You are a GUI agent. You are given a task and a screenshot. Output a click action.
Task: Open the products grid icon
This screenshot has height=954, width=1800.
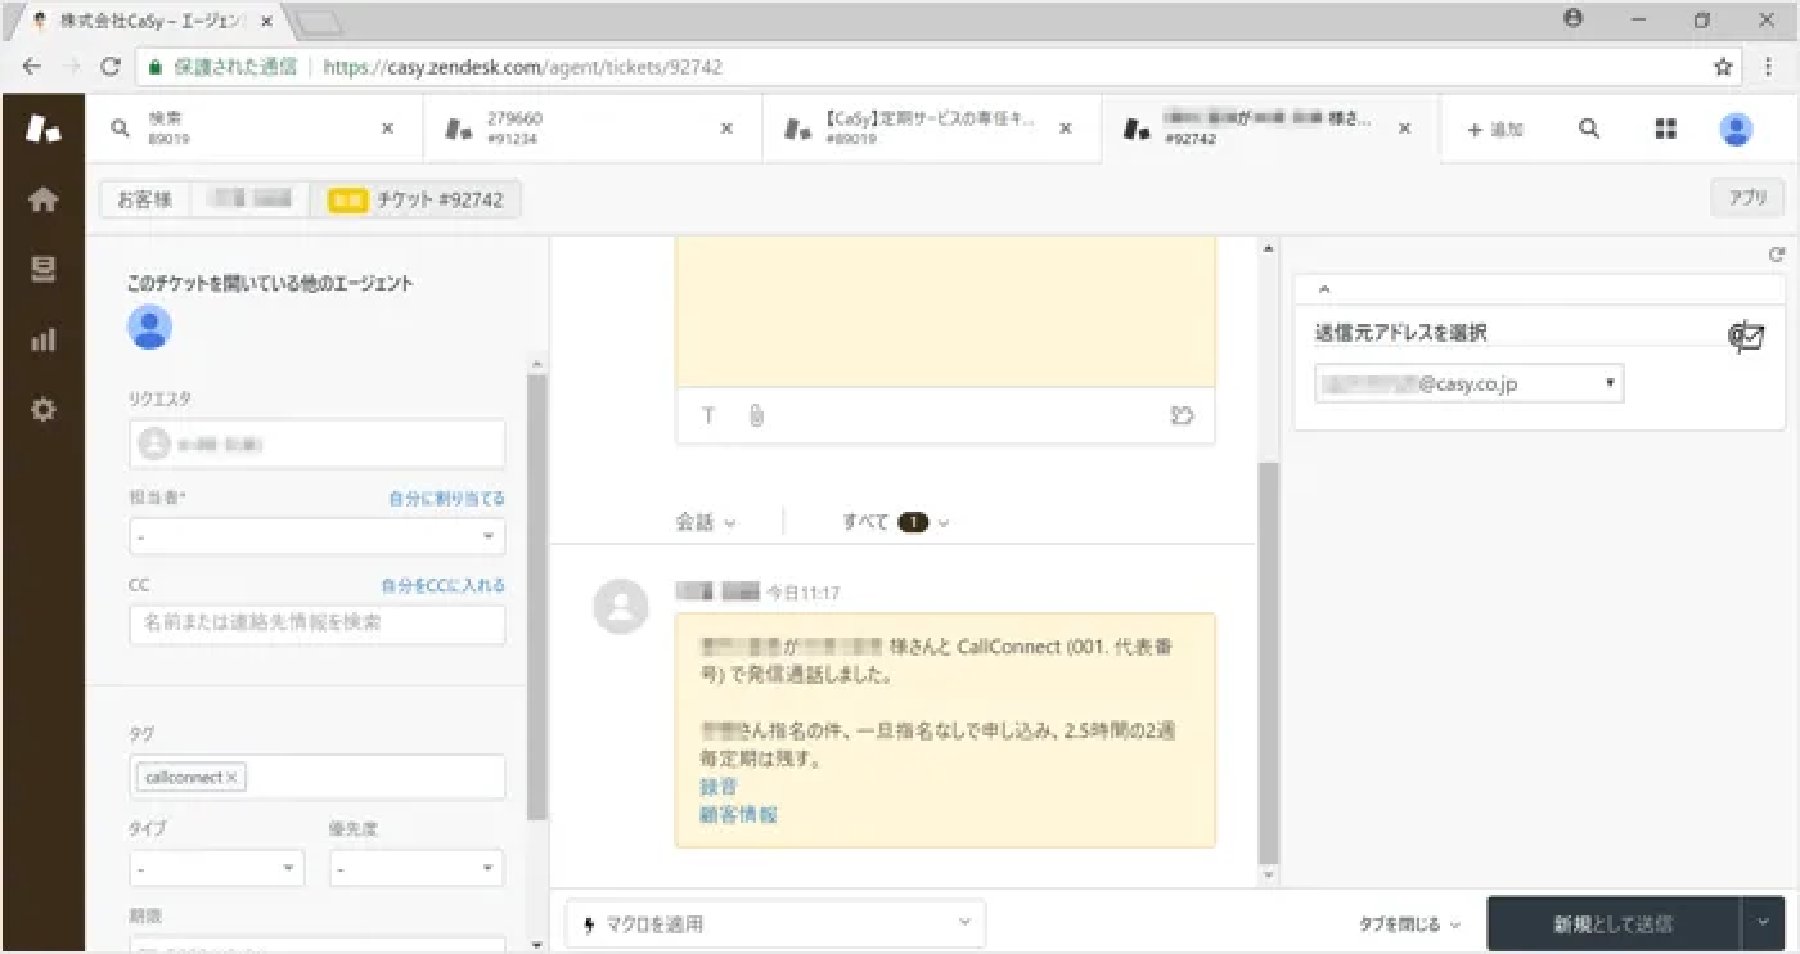click(1666, 128)
